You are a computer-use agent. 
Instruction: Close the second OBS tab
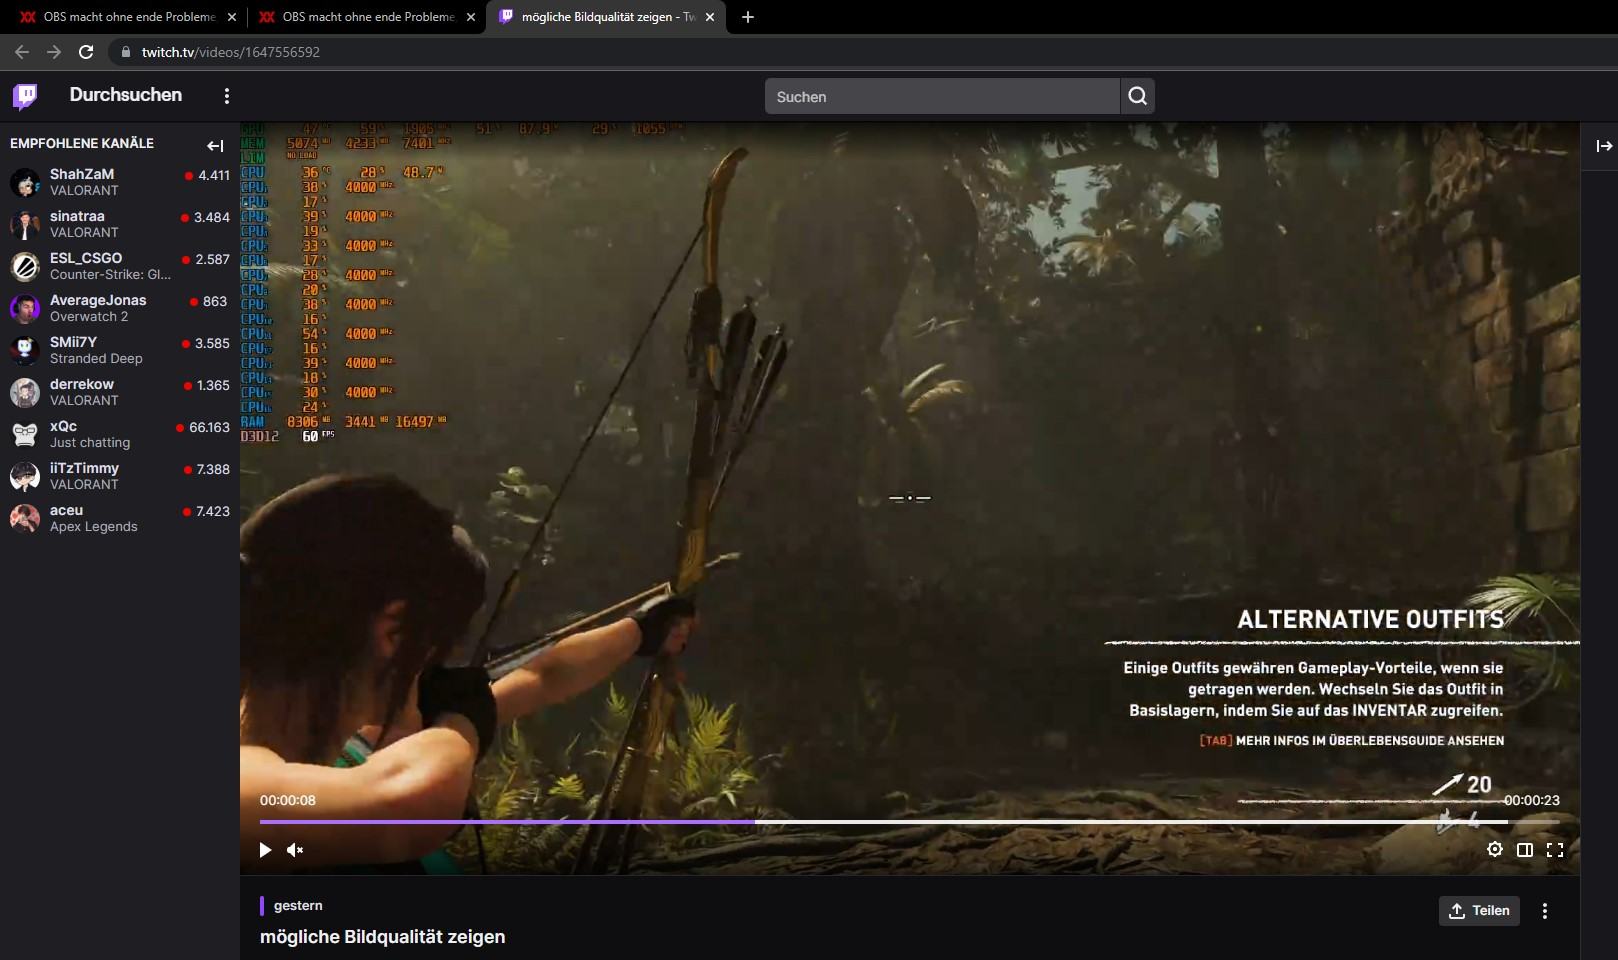[x=471, y=17]
